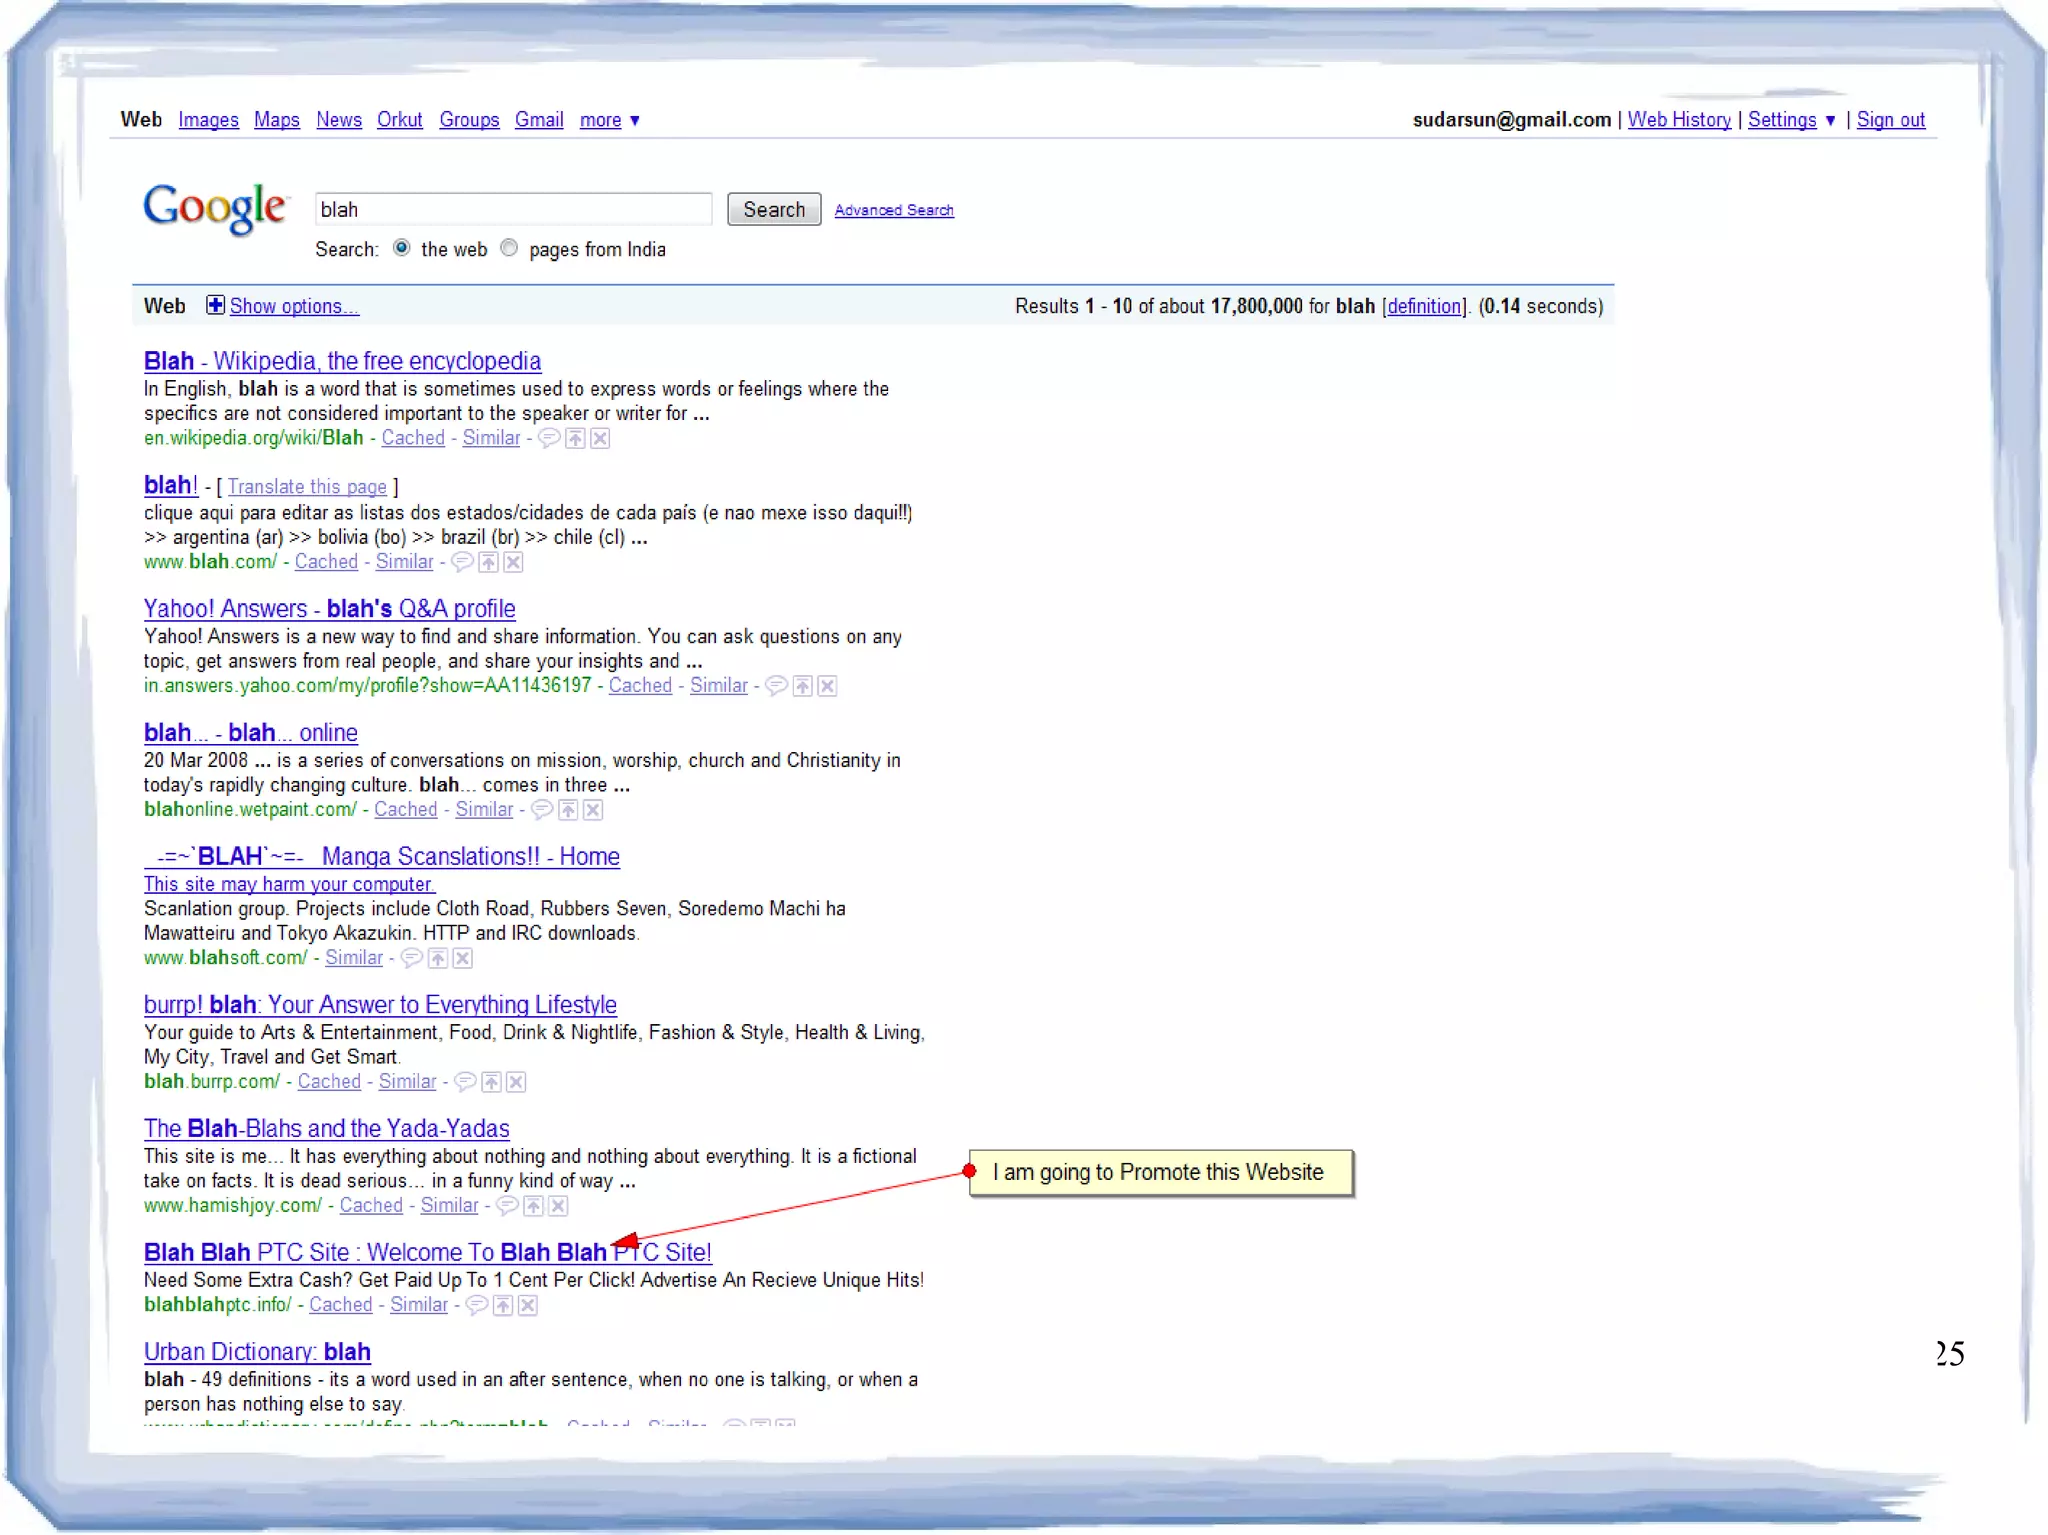Open Groups from the top bar
2048x1535 pixels.
pos(469,120)
